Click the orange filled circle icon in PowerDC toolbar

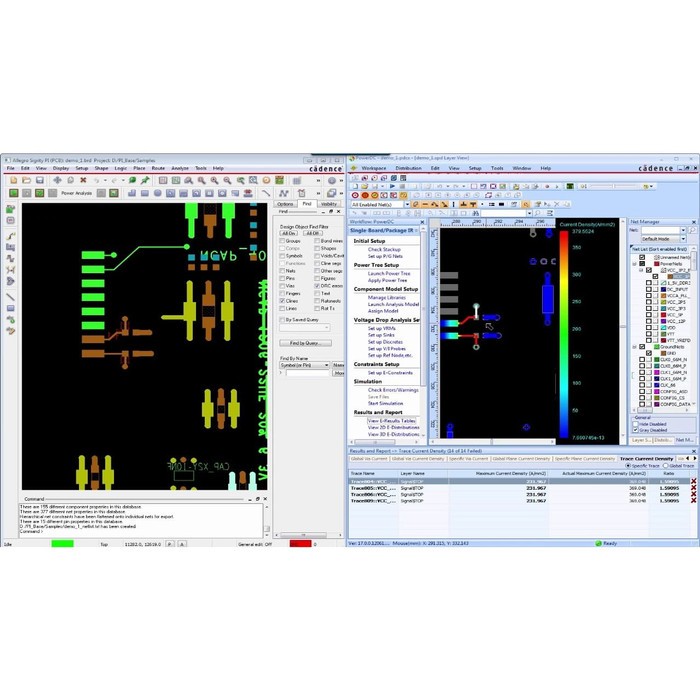[365, 195]
